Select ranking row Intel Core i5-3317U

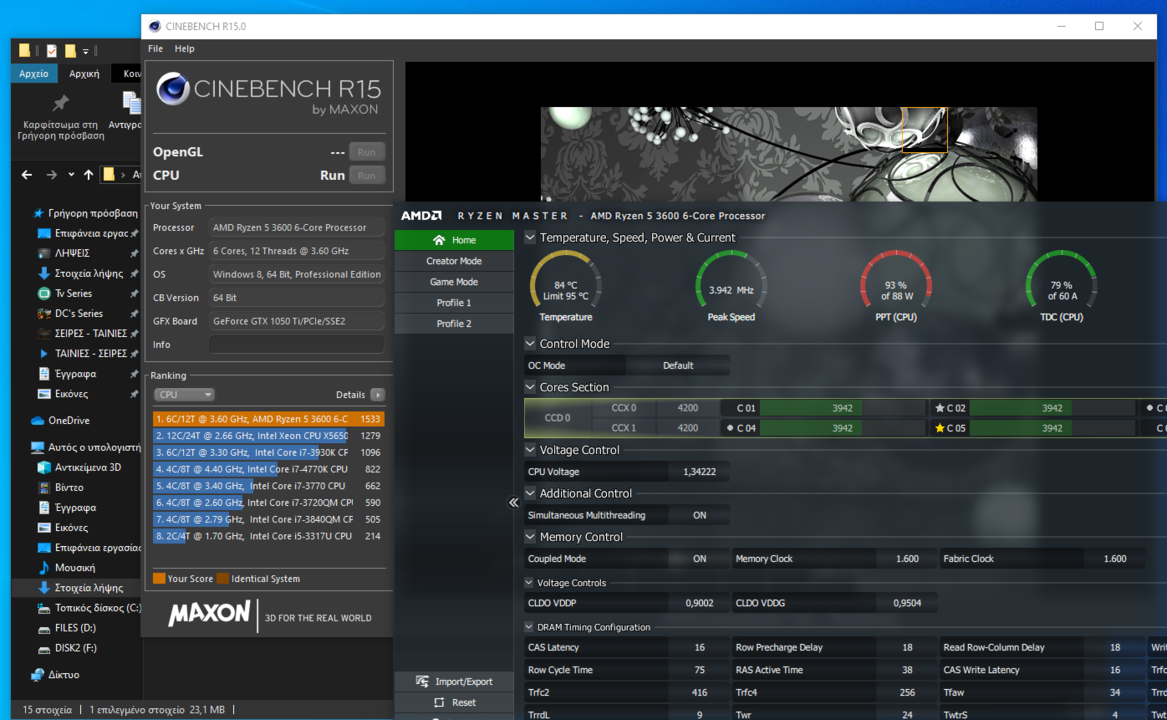click(269, 536)
